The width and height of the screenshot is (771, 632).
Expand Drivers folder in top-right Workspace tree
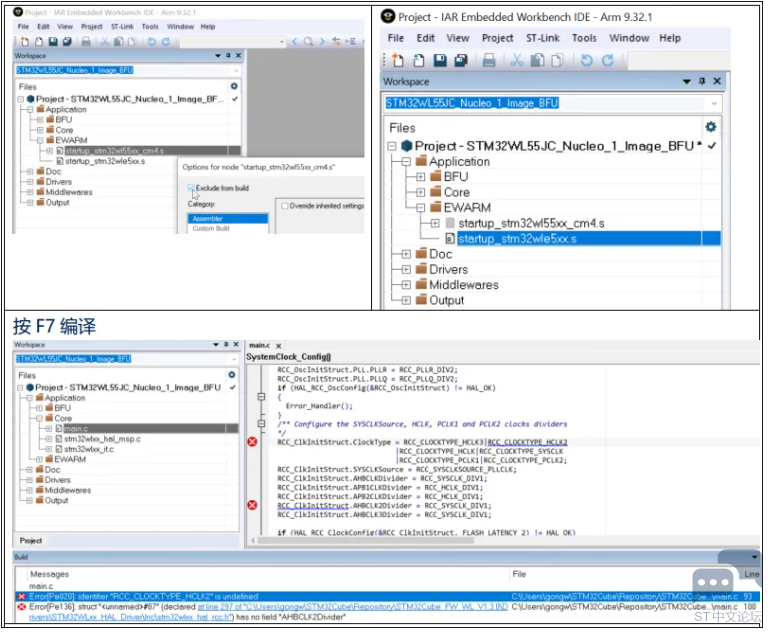tap(406, 270)
